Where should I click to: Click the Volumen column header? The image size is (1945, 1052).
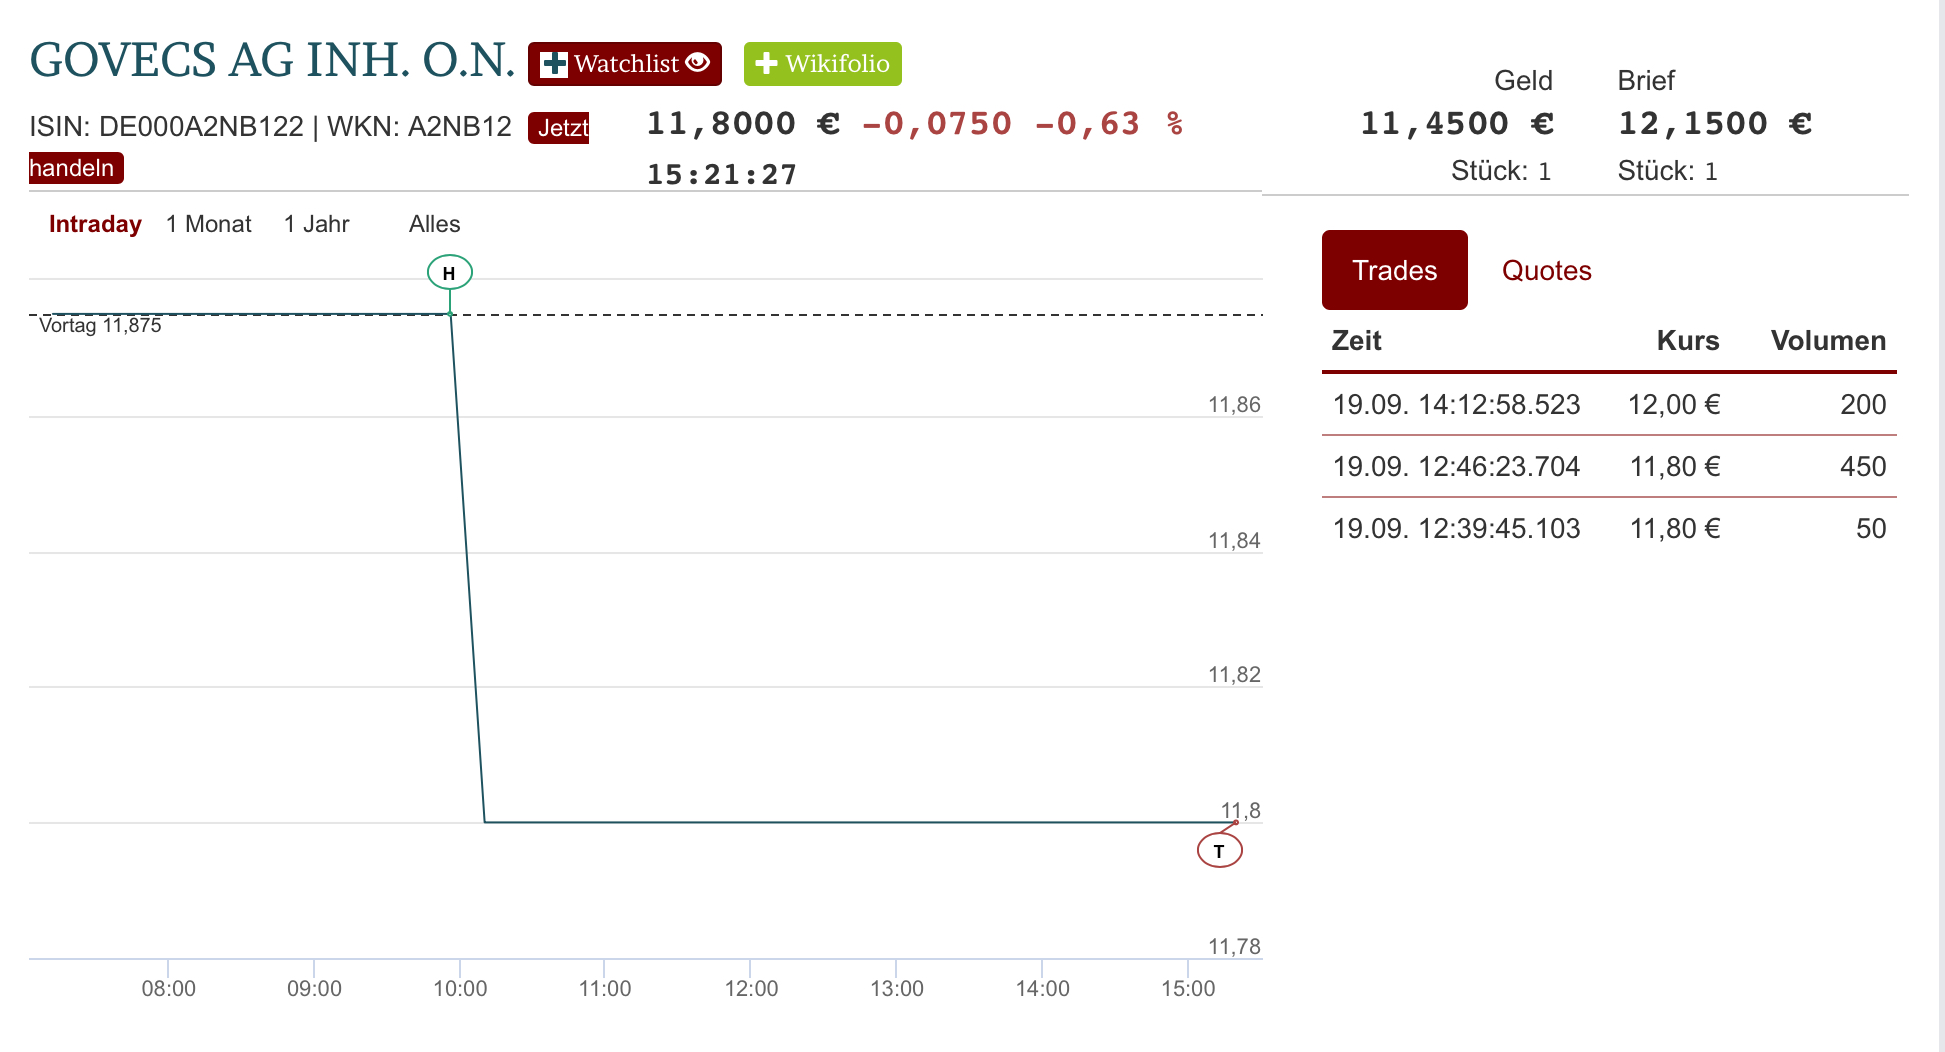point(1827,341)
